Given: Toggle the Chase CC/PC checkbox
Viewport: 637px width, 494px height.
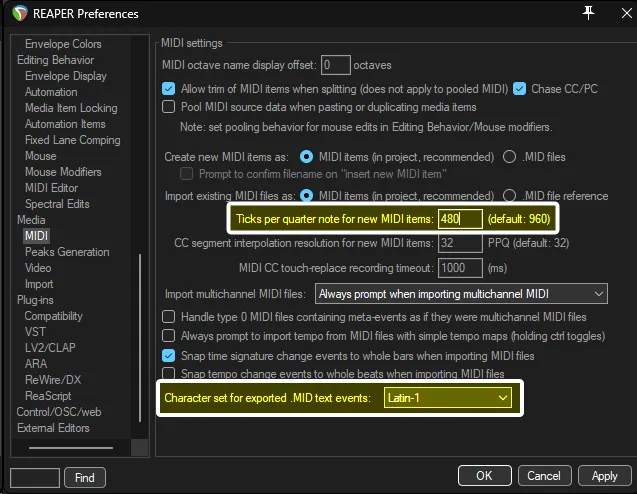Looking at the screenshot, I should point(519,89).
